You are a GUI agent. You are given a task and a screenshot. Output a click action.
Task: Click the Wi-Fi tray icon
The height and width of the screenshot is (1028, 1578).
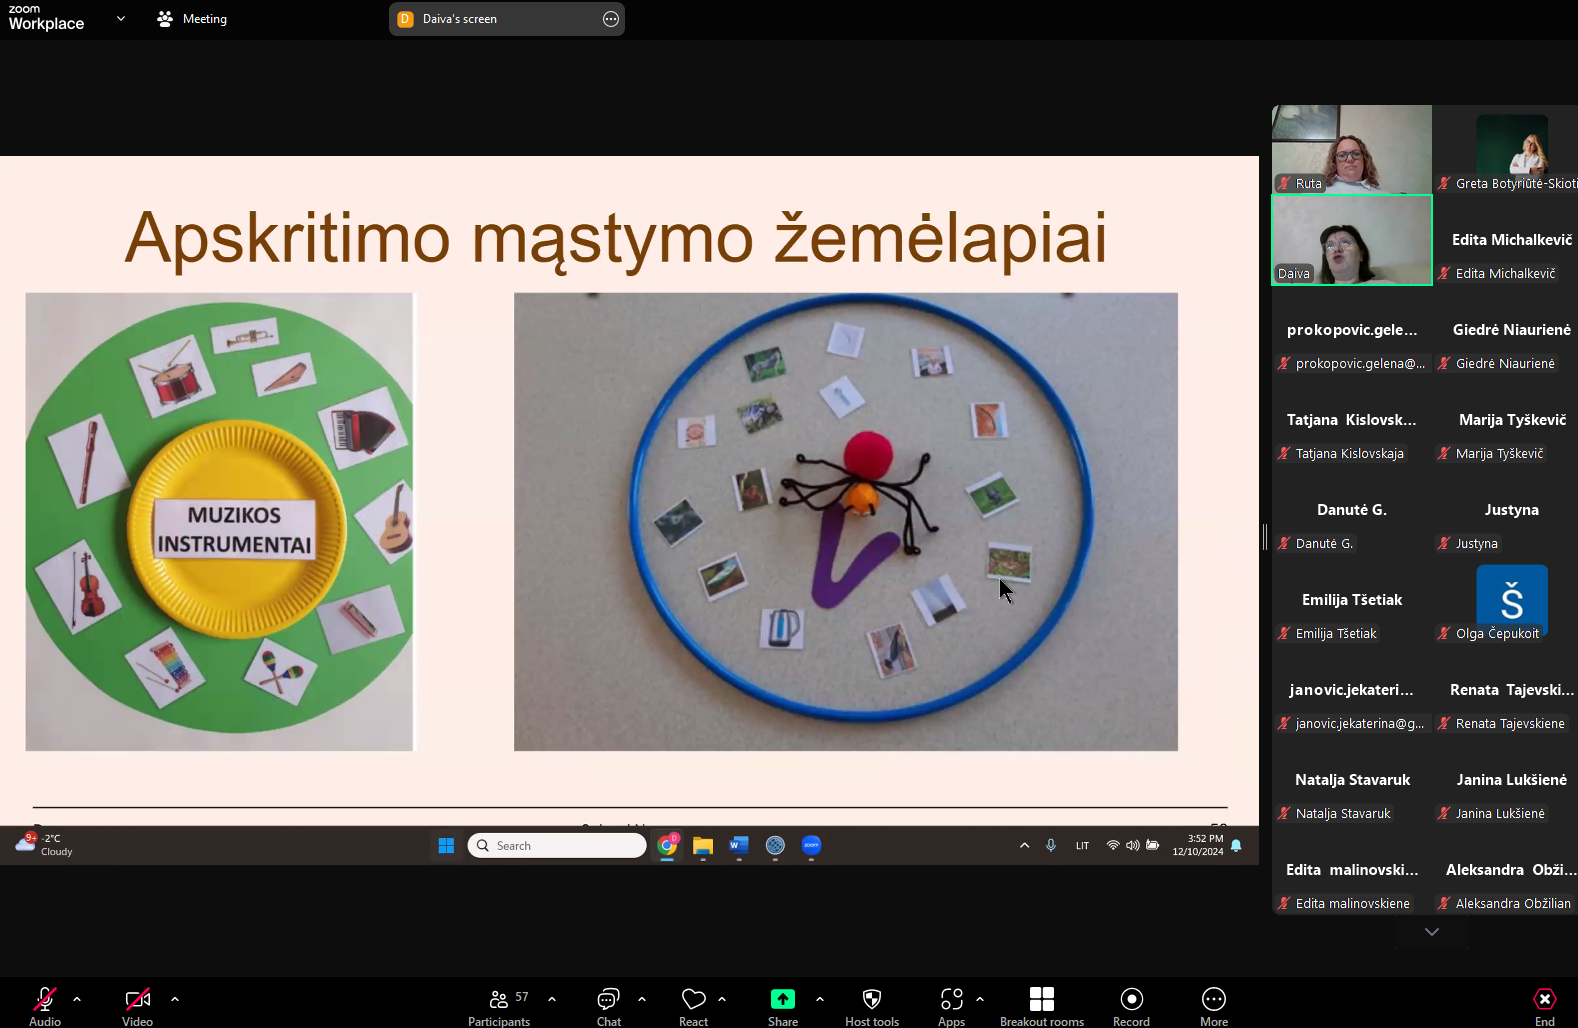click(1113, 845)
